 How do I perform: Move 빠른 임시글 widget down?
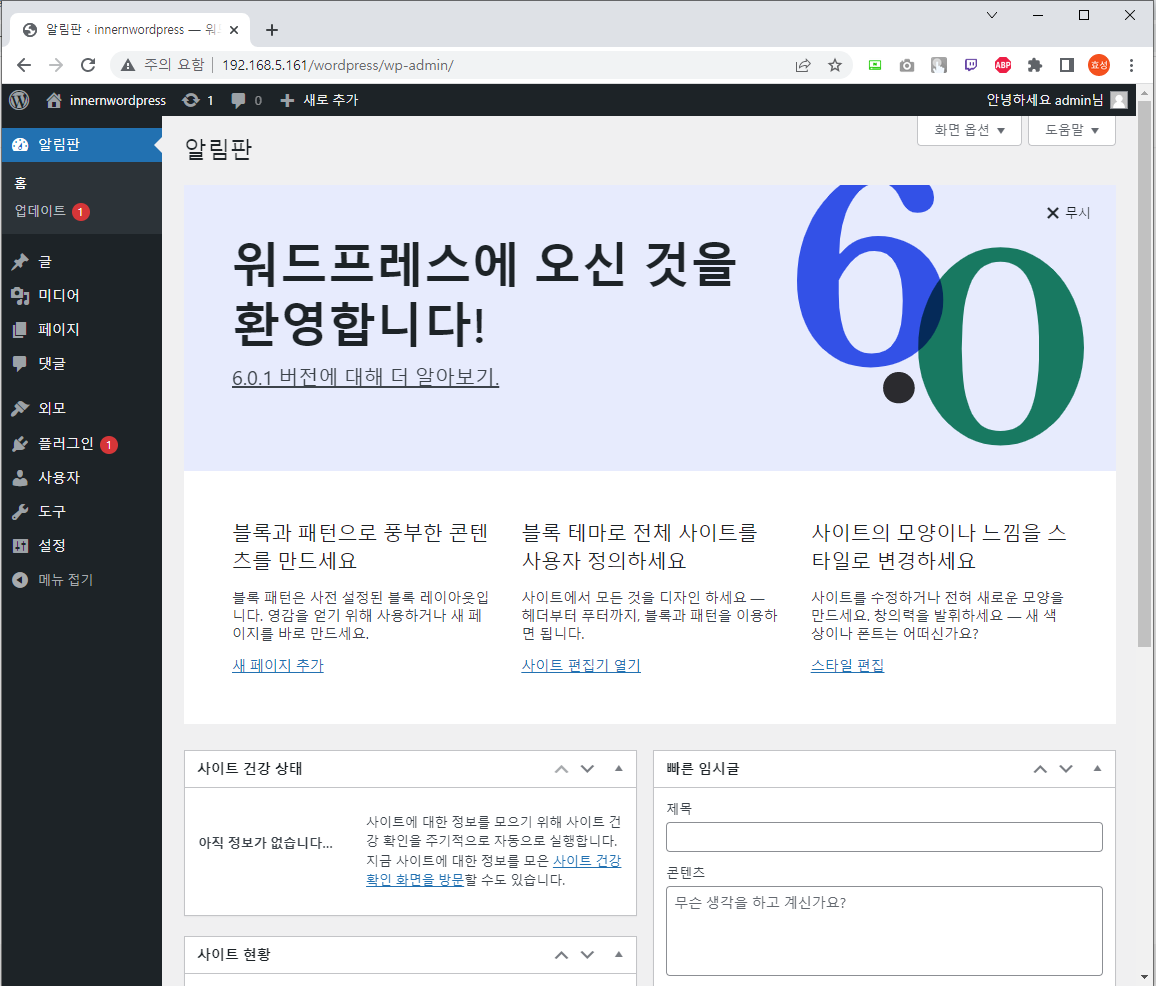(x=1066, y=769)
